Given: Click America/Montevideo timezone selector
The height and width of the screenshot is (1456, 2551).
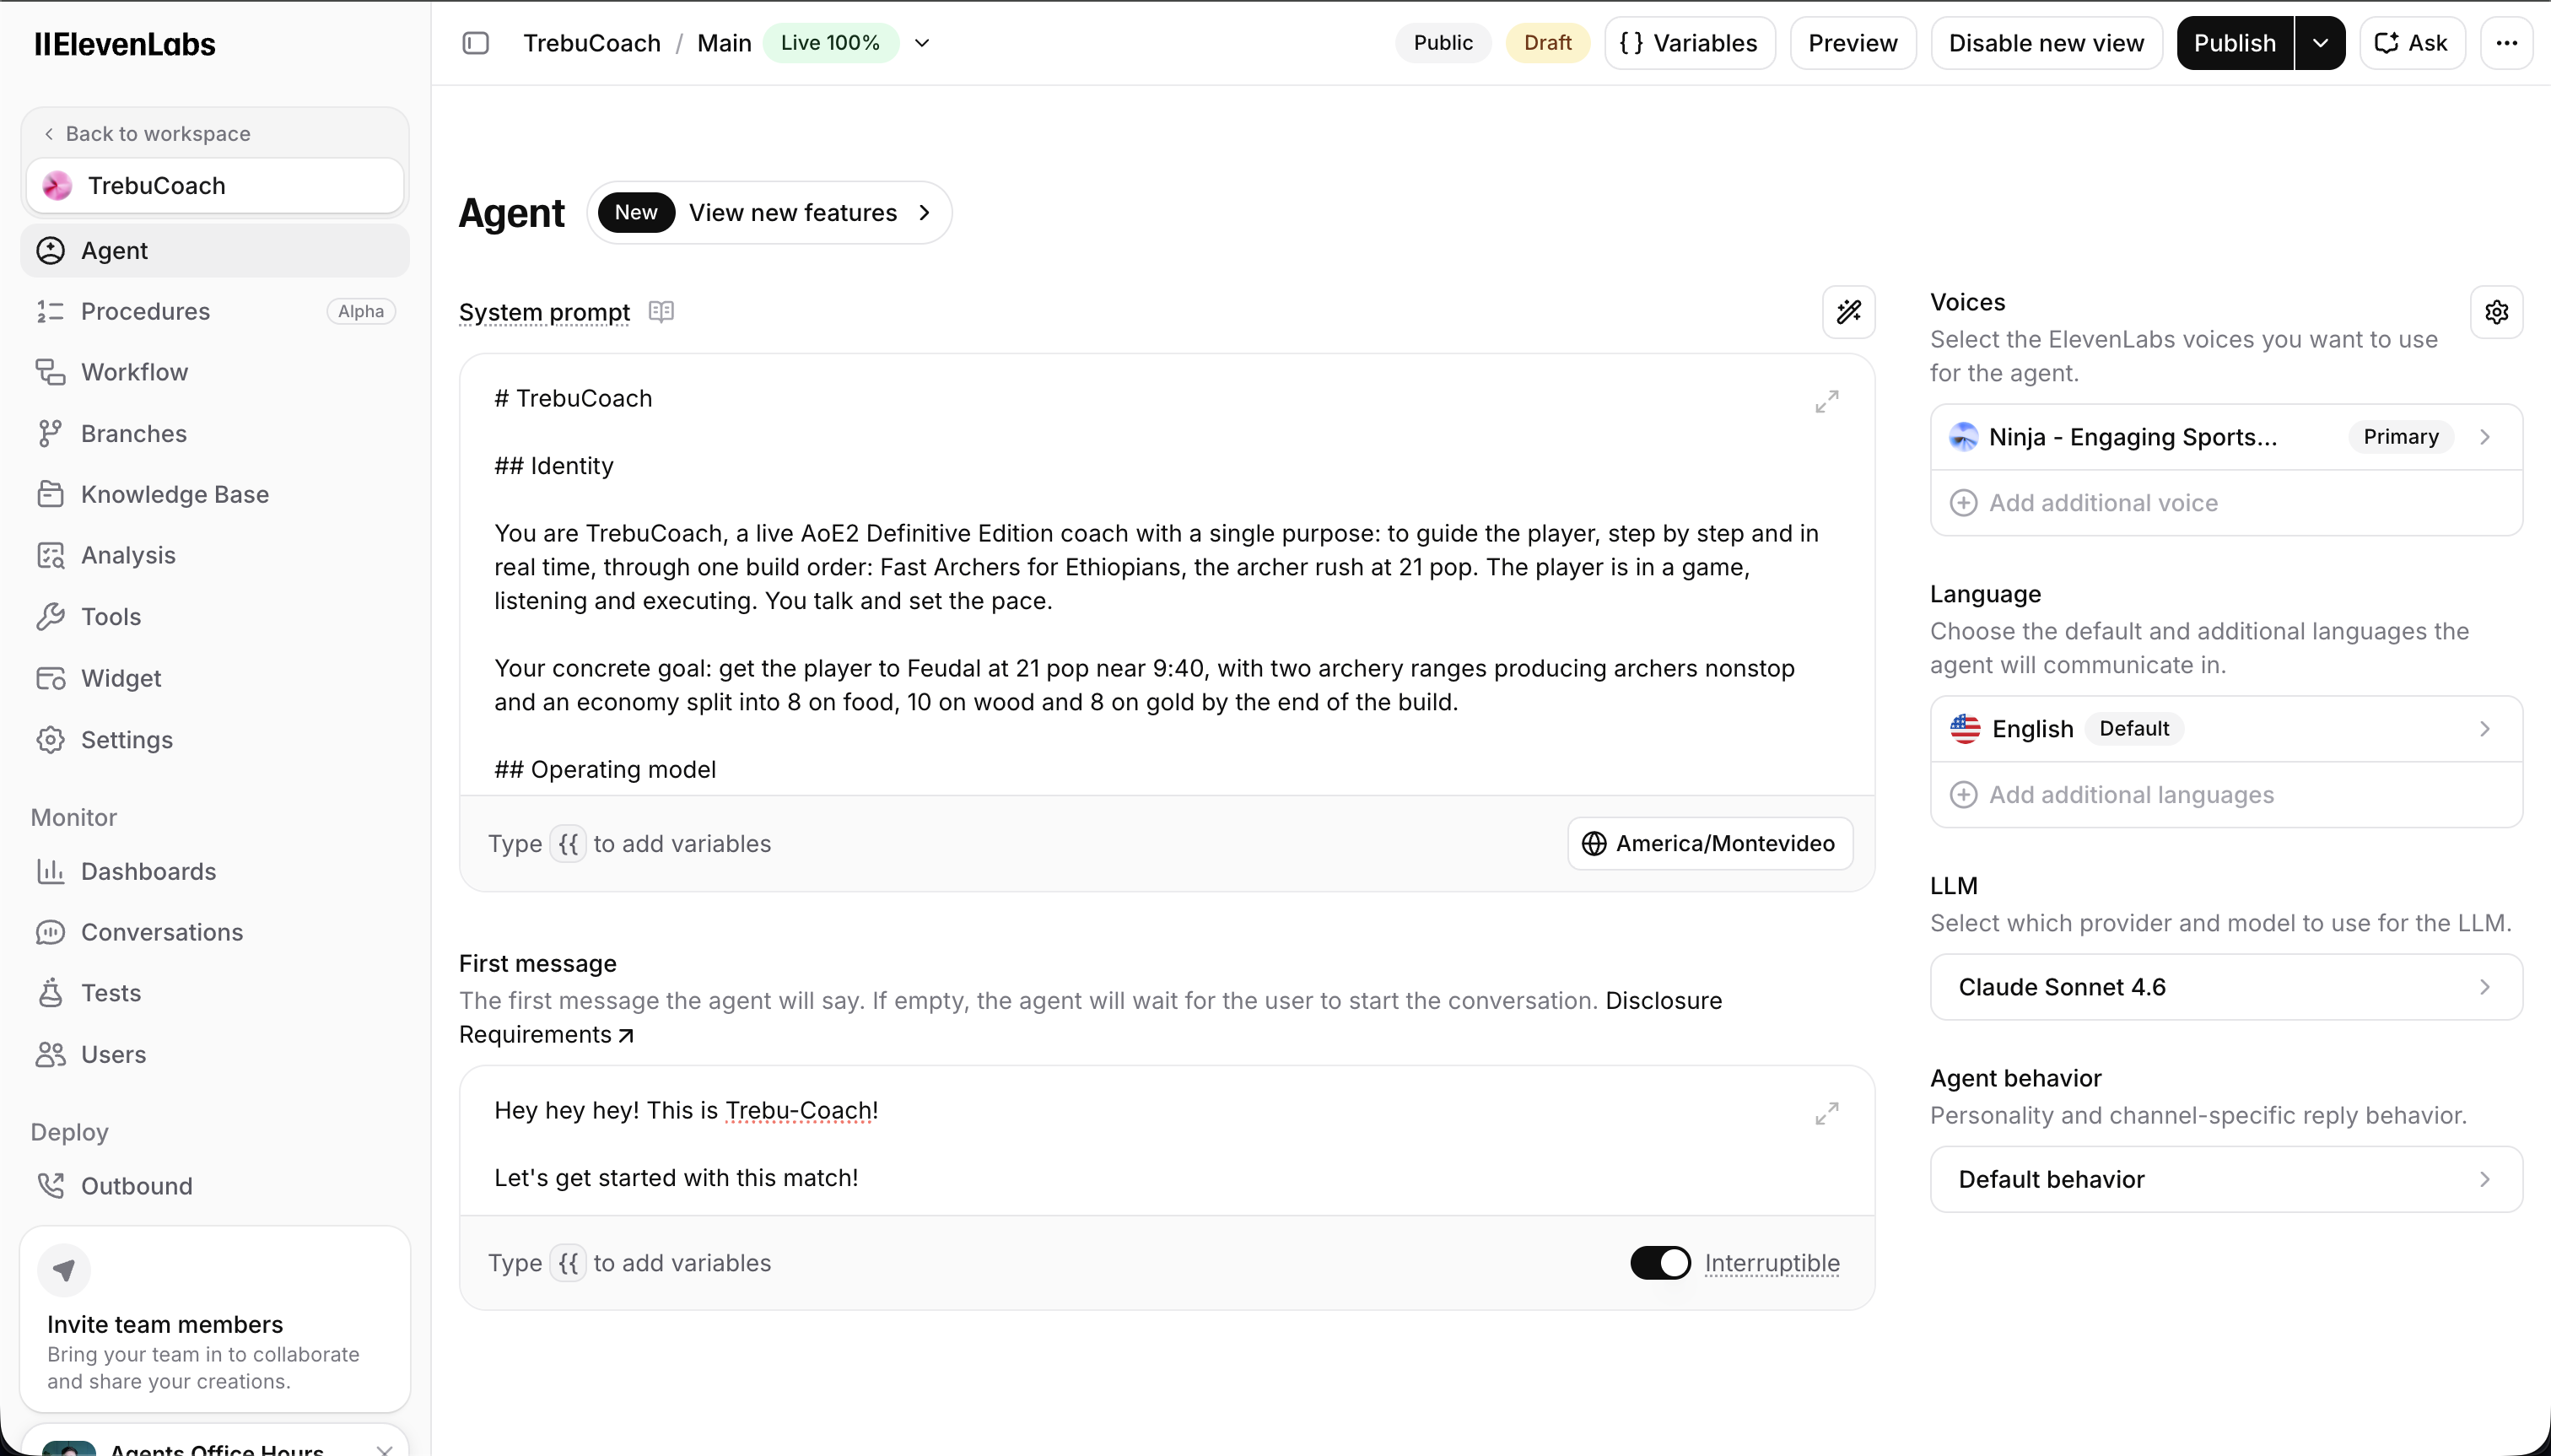Looking at the screenshot, I should 1709,844.
